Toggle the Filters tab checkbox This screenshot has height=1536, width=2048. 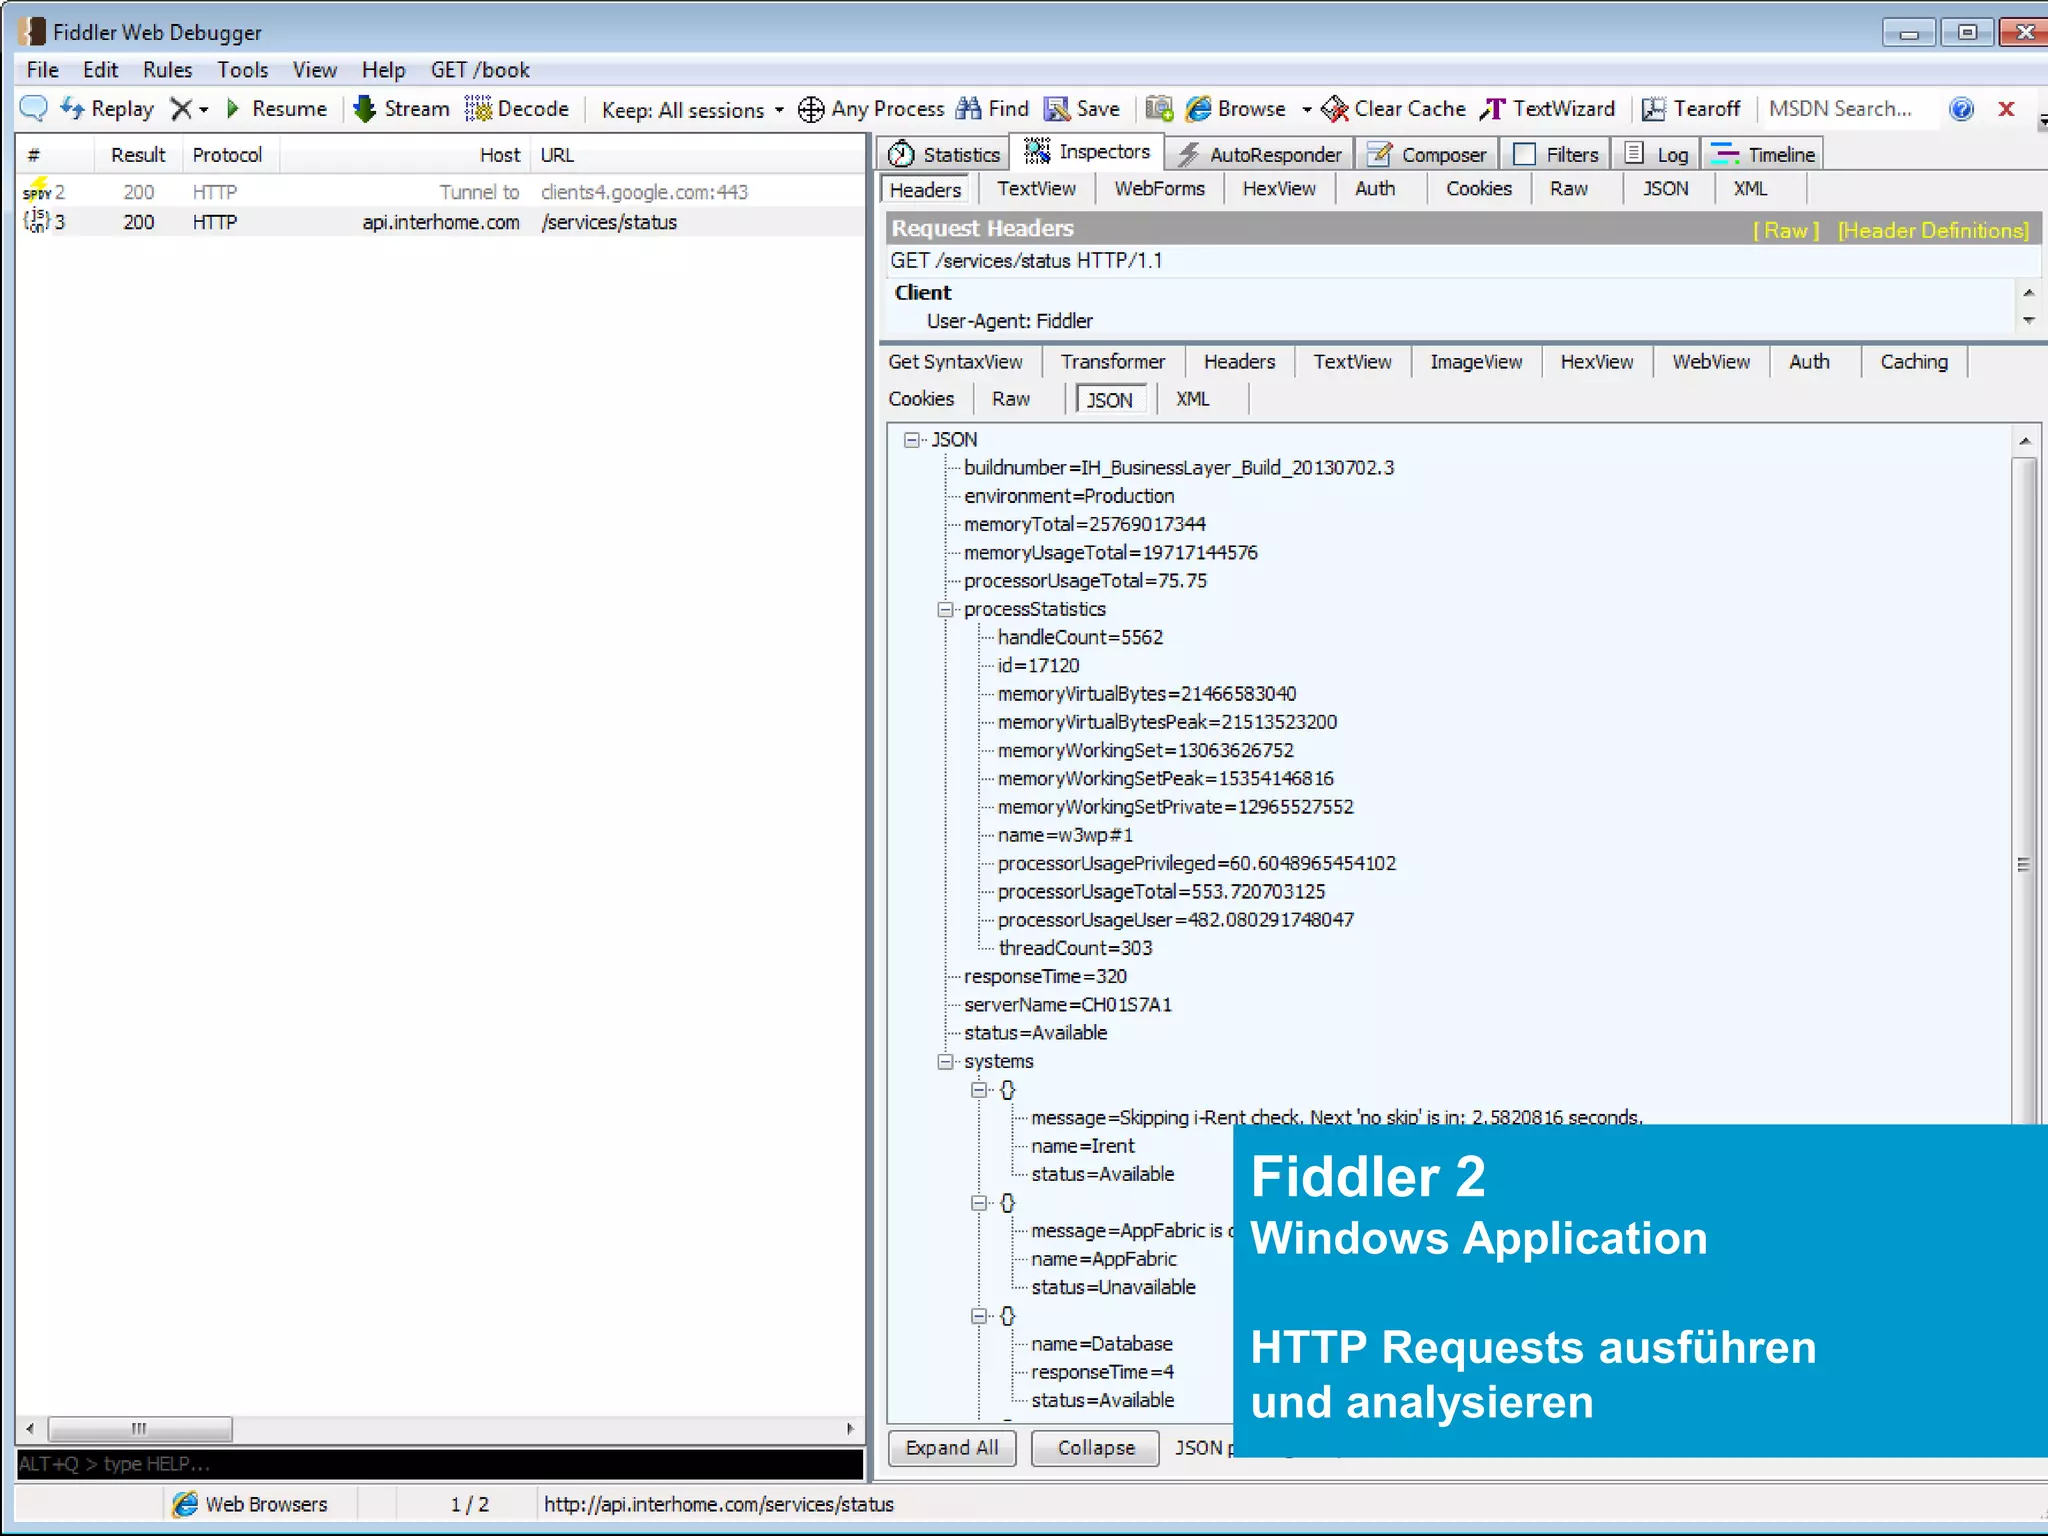pos(1524,154)
